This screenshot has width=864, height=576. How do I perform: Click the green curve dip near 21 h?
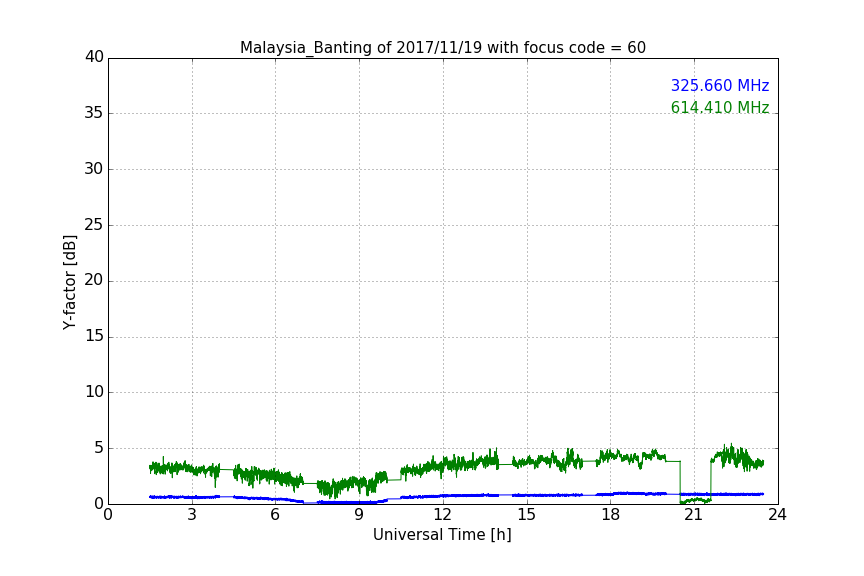tap(695, 500)
